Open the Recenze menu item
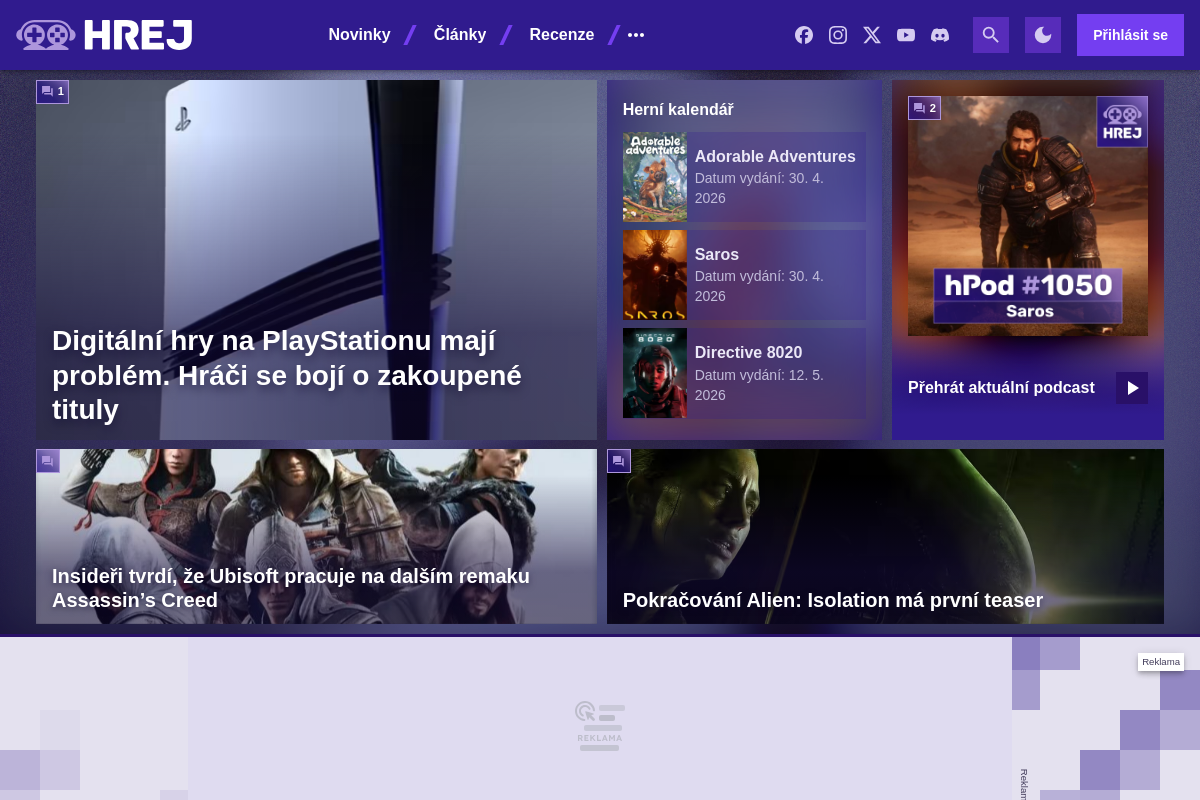Image resolution: width=1200 pixels, height=800 pixels. point(561,35)
